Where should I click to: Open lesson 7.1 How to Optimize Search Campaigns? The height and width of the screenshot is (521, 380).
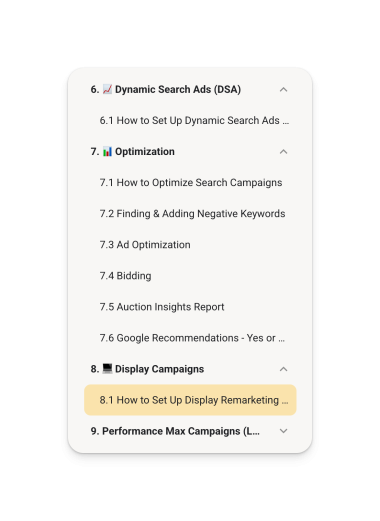click(x=190, y=183)
